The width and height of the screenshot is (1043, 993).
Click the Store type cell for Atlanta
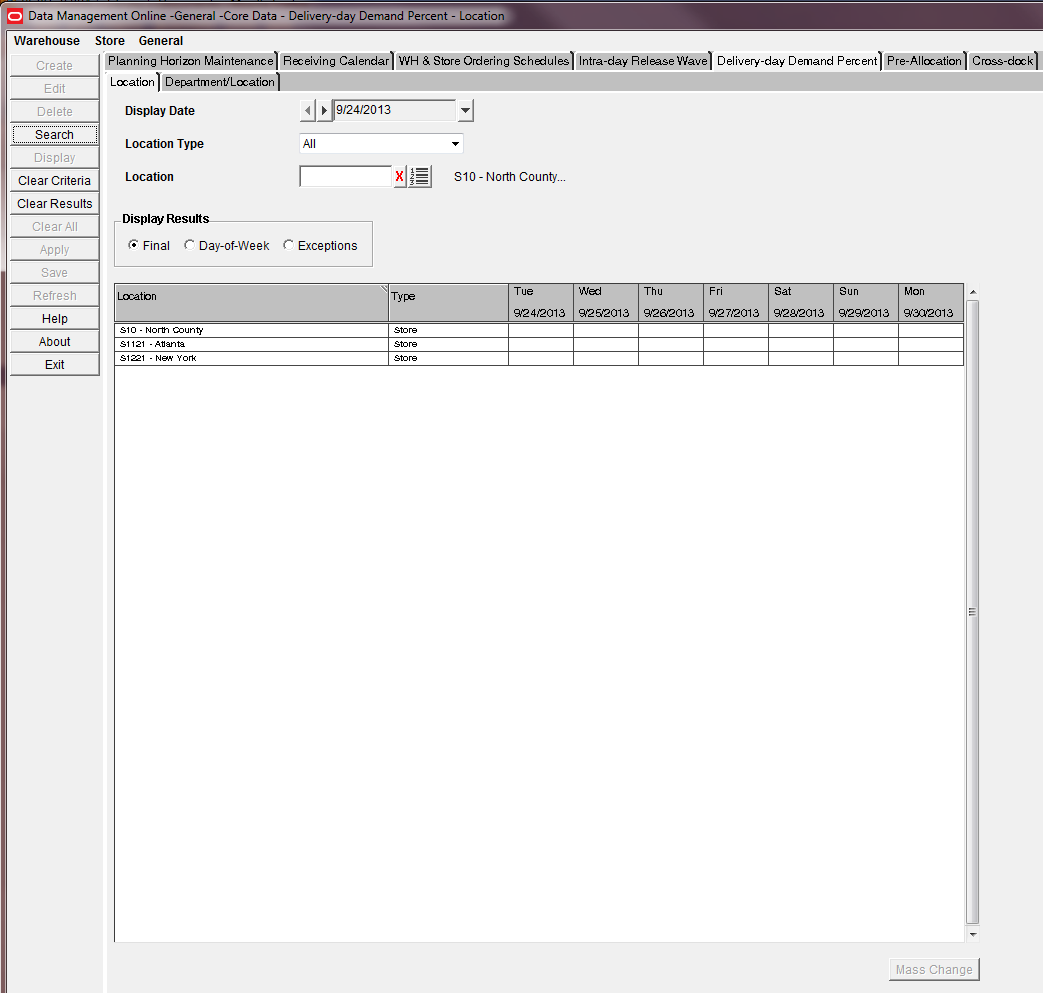click(x=448, y=344)
